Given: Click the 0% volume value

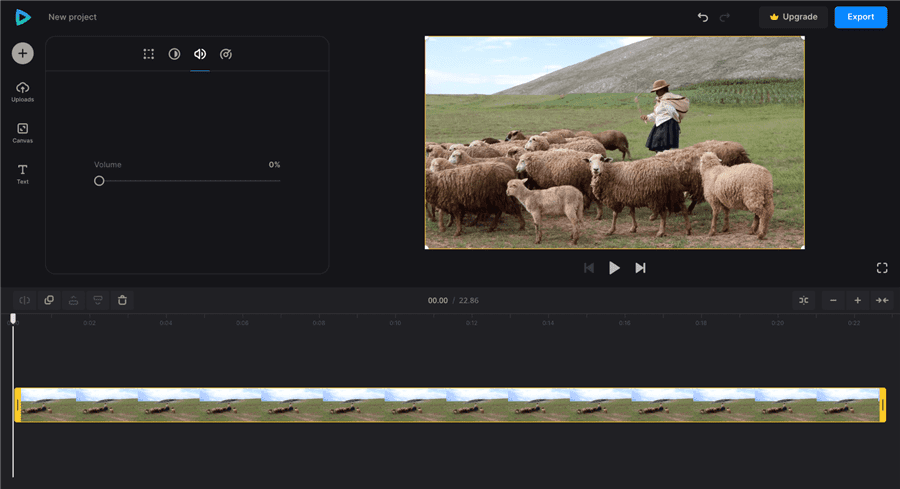Looking at the screenshot, I should pyautogui.click(x=274, y=165).
